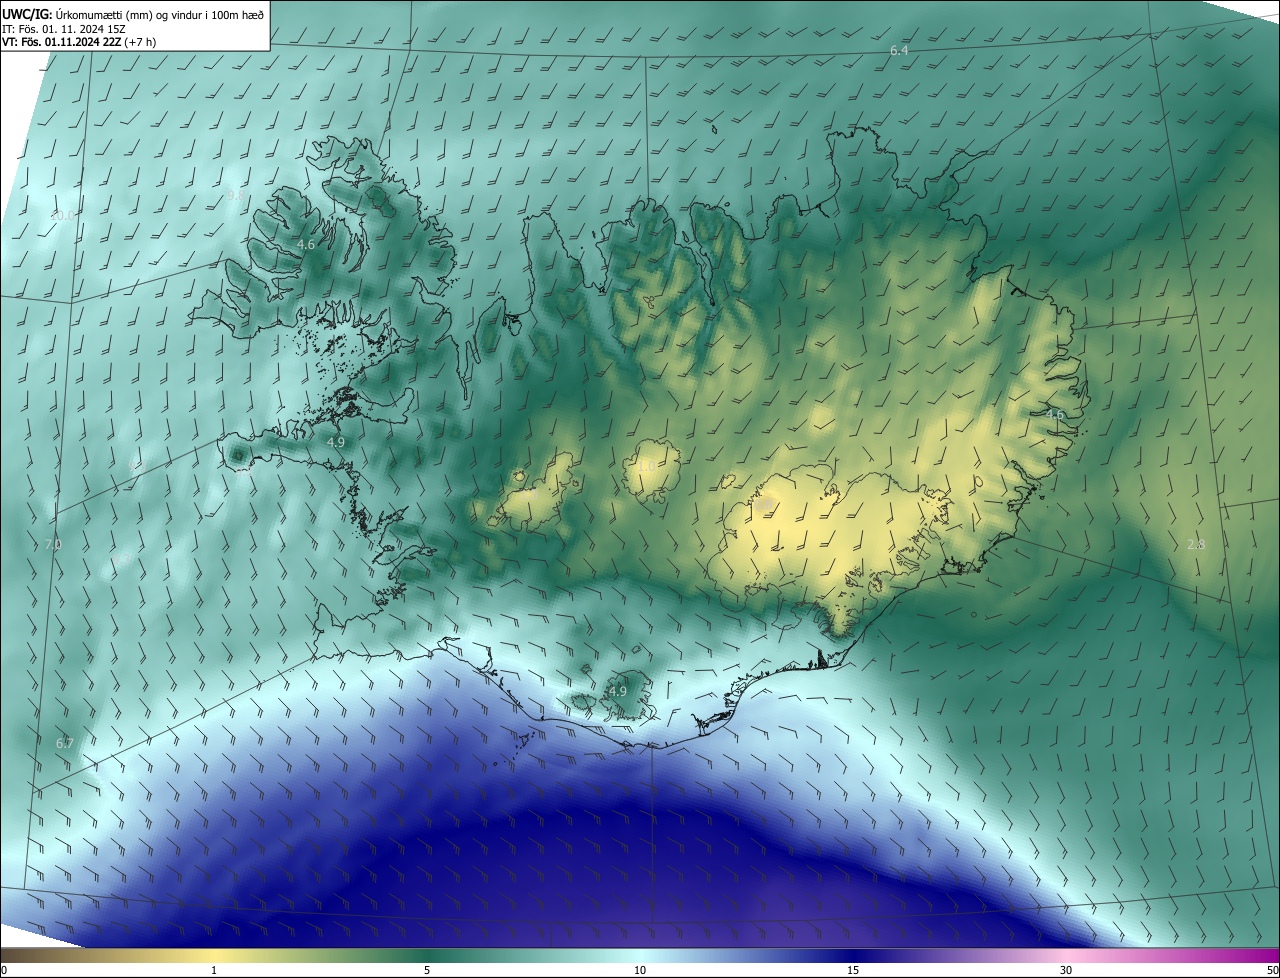Click the '6.7' value label on the map
The width and height of the screenshot is (1280, 978).
(x=65, y=743)
